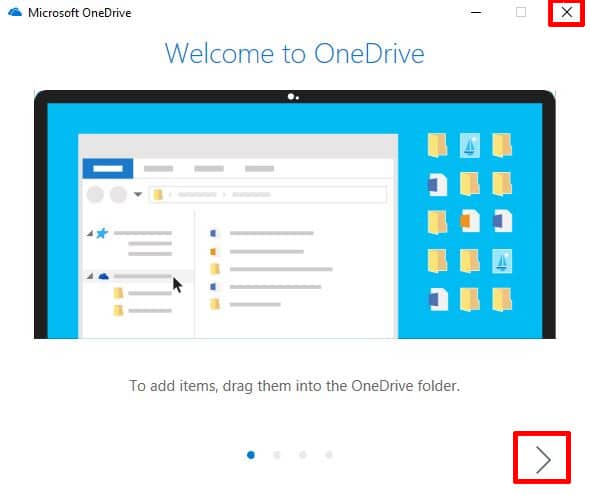This screenshot has width=590, height=499.
Task: Click the OneDrive cloud icon in title bar
Action: [x=15, y=12]
